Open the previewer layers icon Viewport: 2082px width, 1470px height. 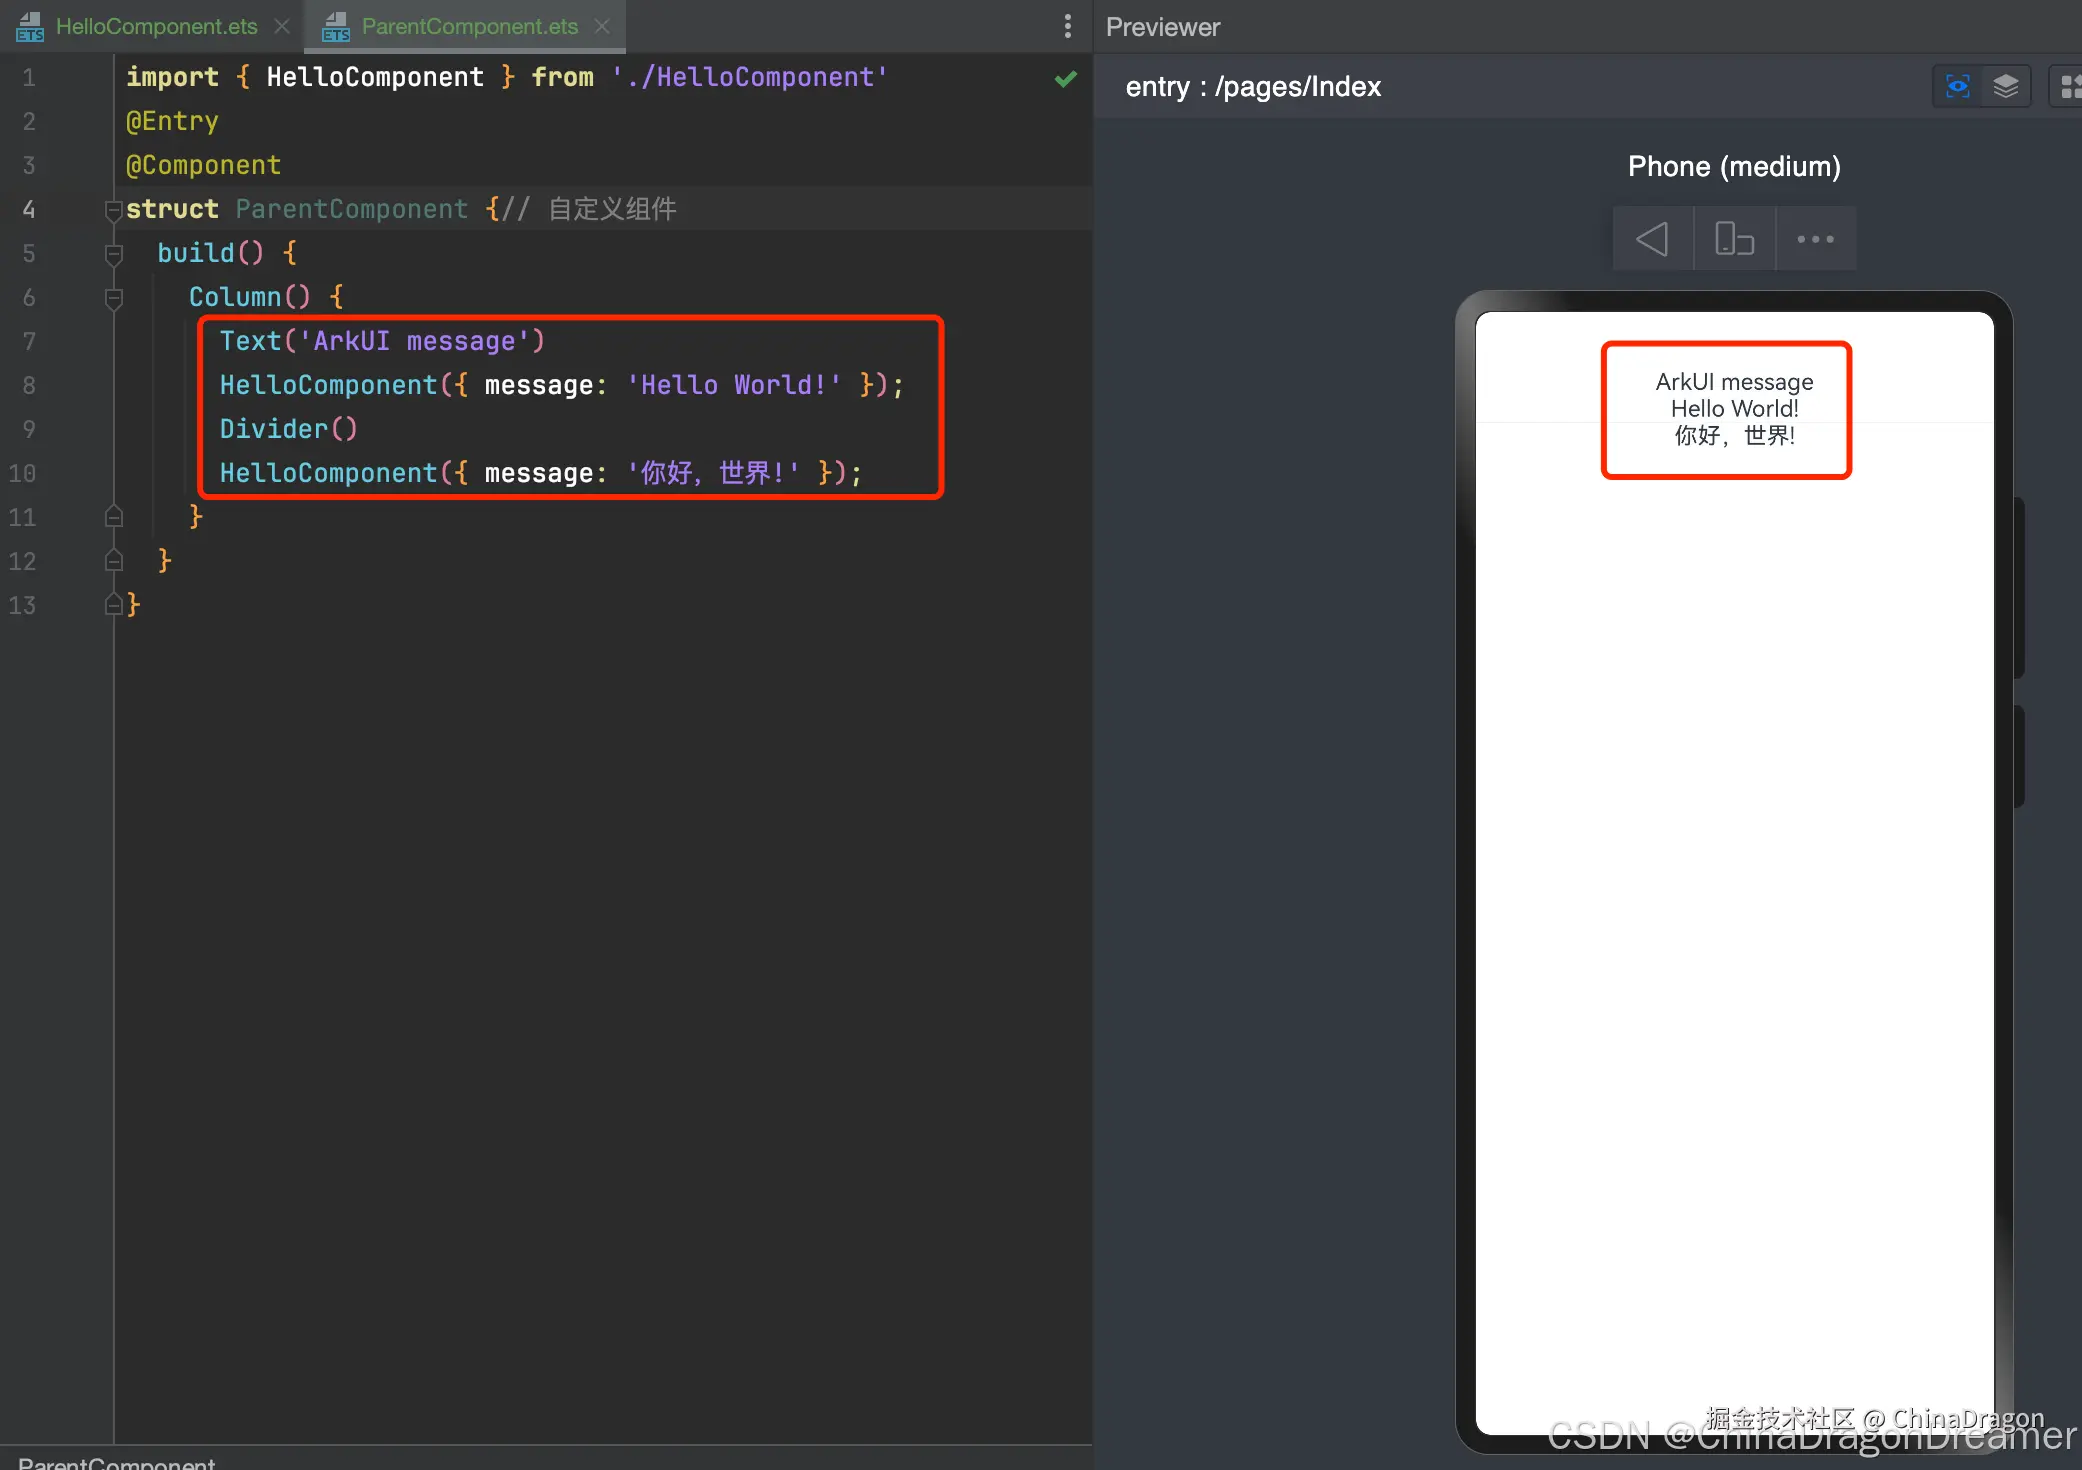click(2005, 87)
